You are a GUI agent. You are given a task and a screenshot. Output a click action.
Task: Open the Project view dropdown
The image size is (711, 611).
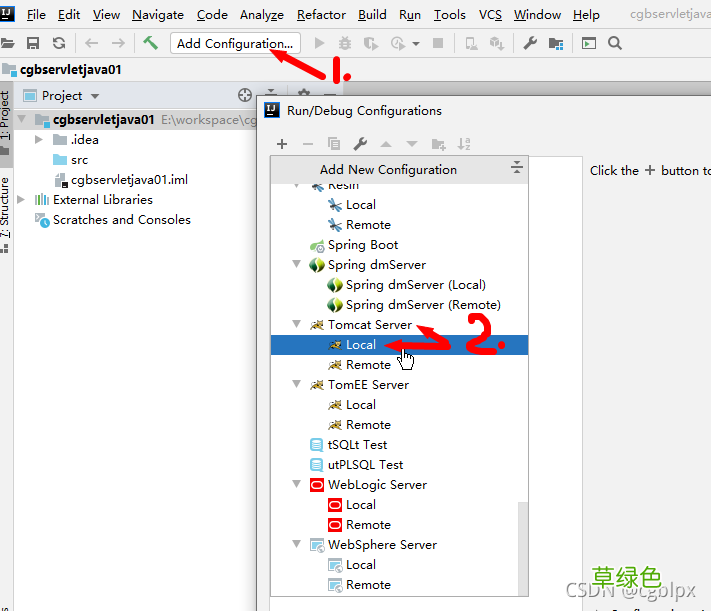click(95, 96)
